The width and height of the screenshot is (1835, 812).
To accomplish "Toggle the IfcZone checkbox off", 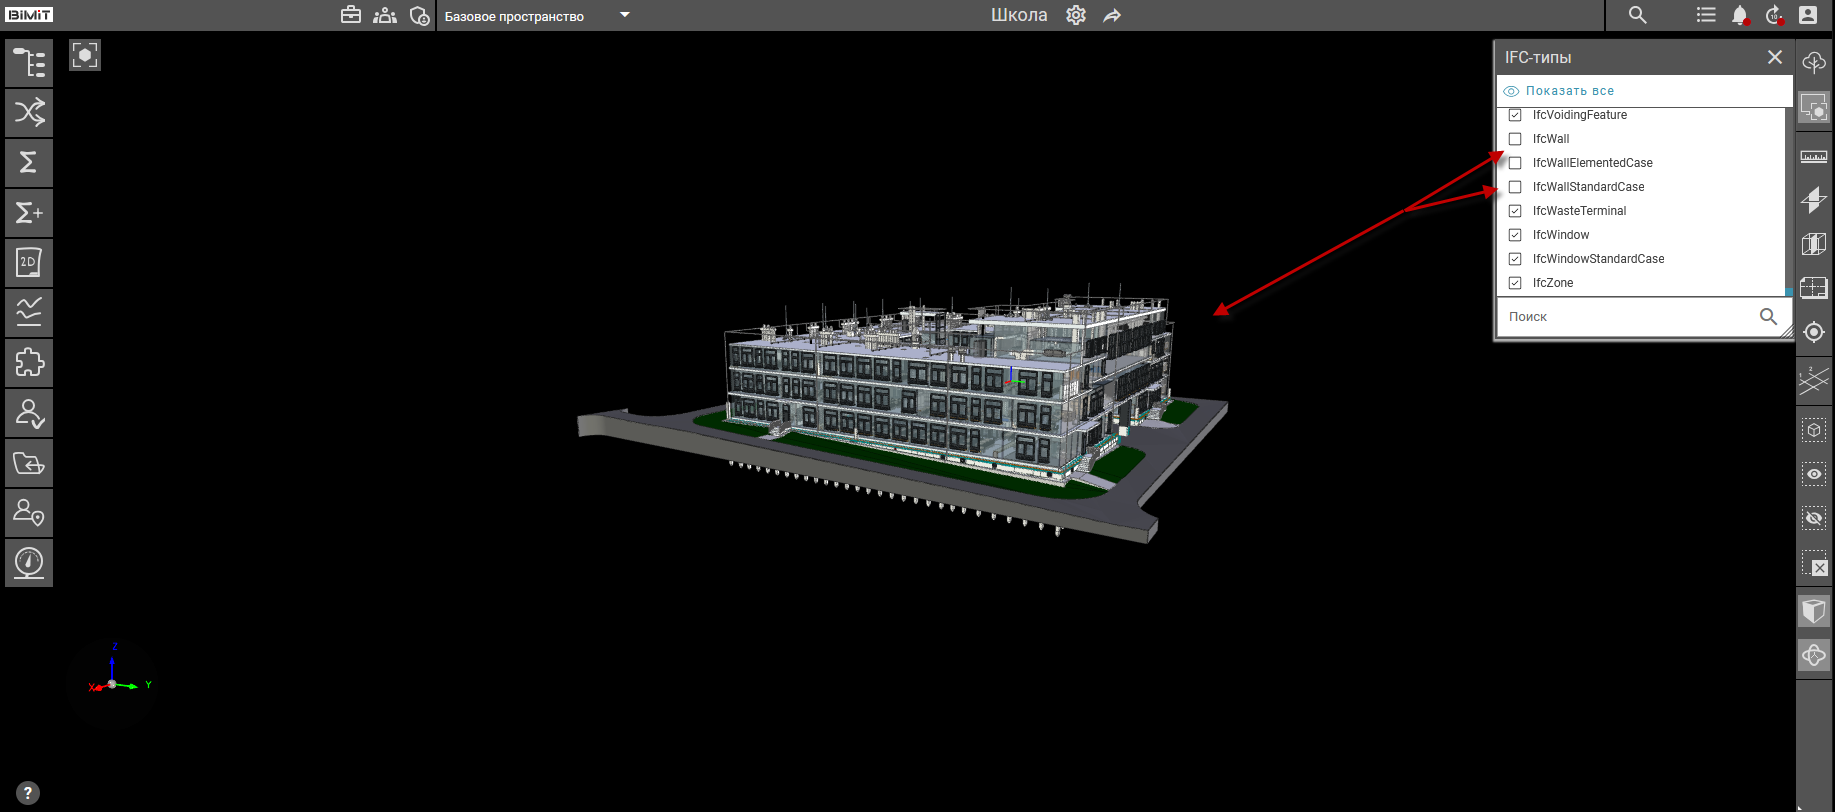I will click(1515, 283).
